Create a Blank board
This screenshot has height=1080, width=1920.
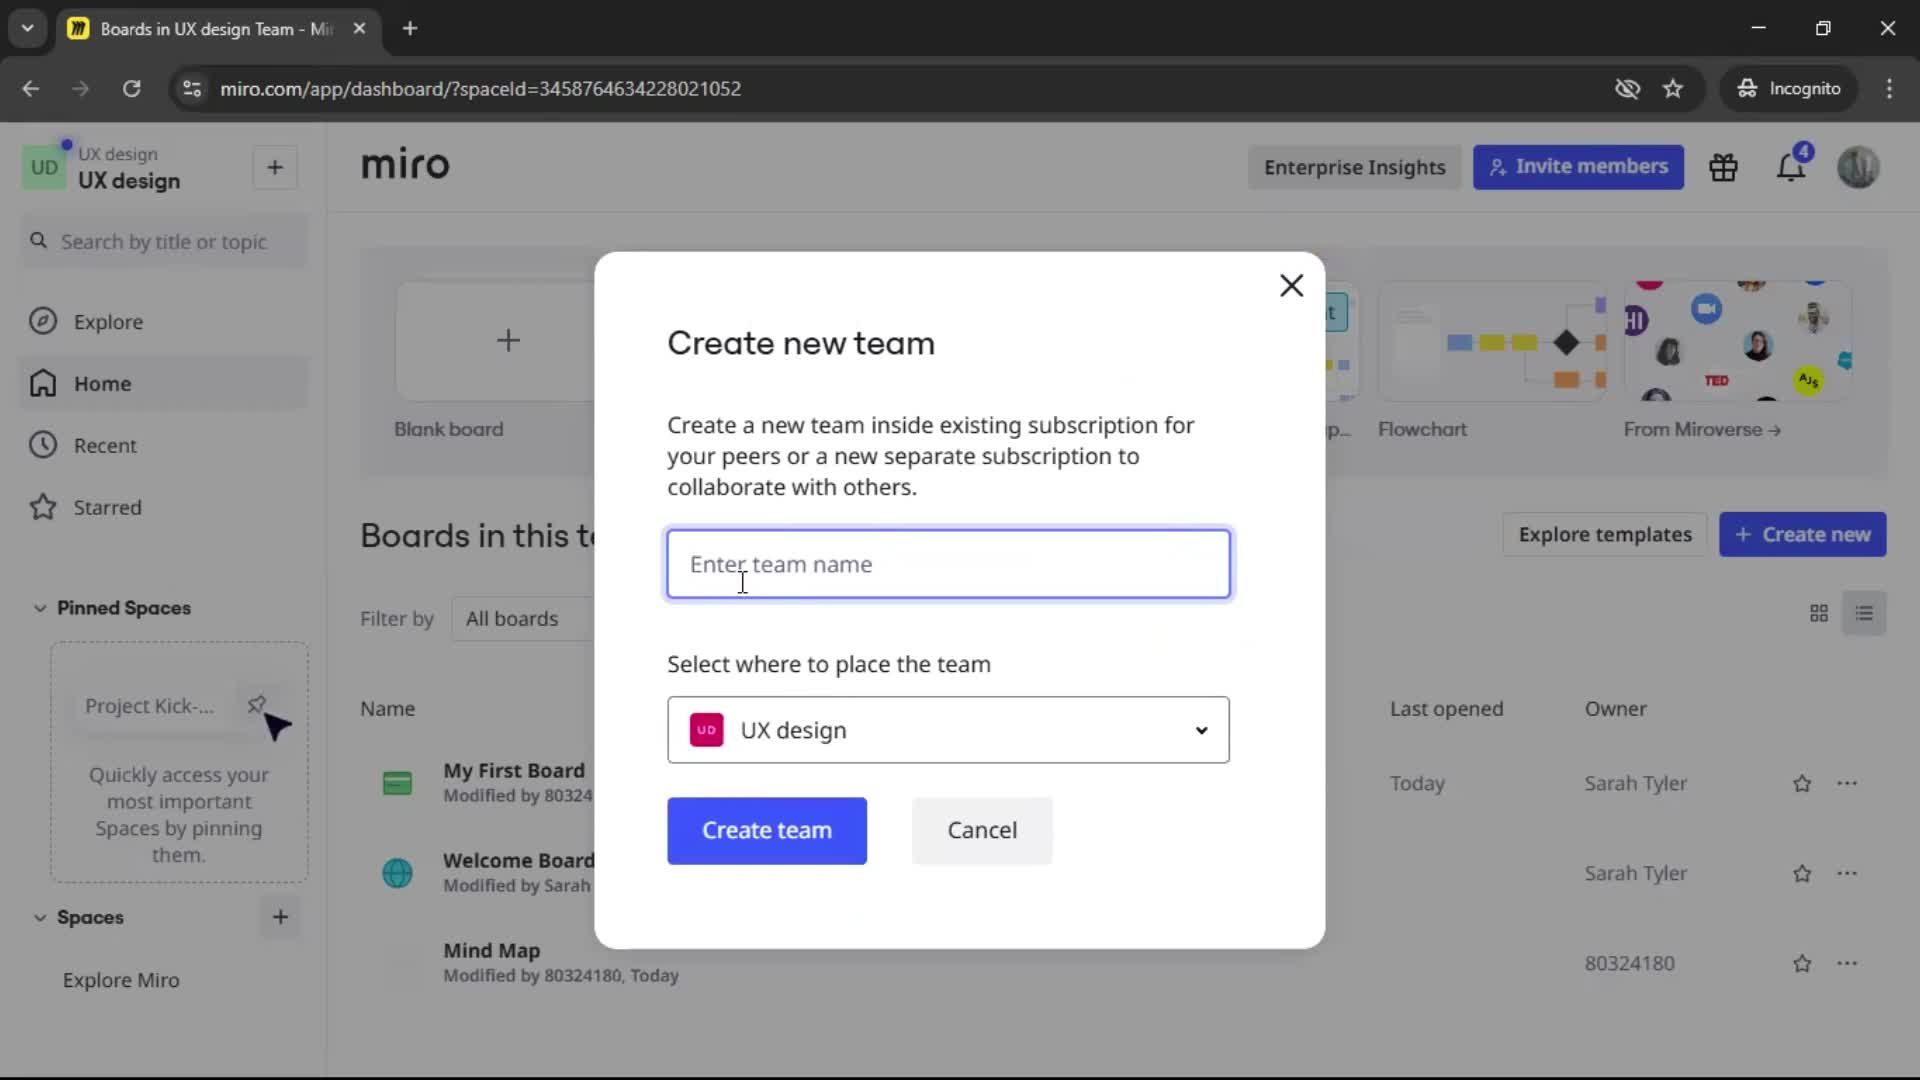tap(508, 341)
